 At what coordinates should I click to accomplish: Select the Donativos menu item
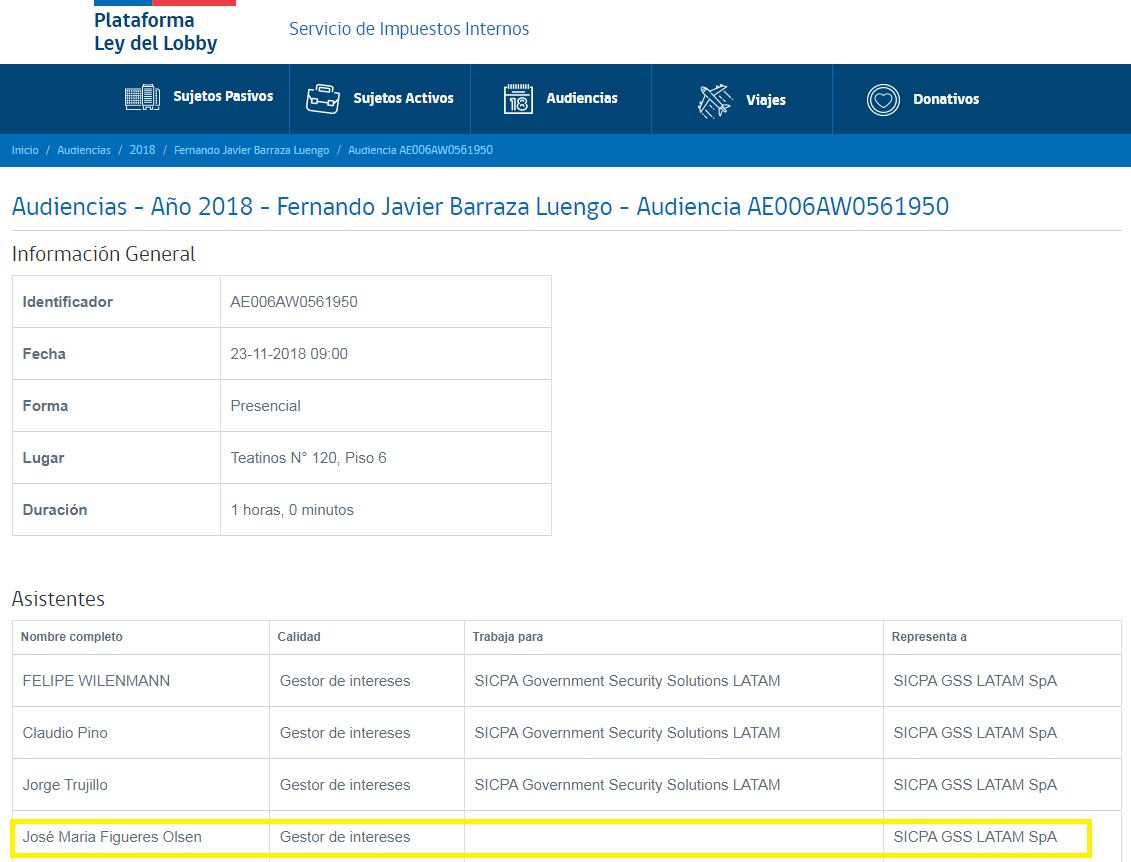pyautogui.click(x=945, y=99)
